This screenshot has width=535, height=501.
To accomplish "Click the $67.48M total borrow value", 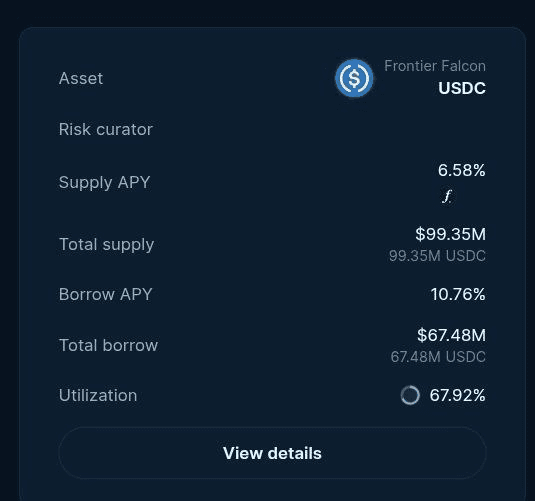I will tap(451, 335).
